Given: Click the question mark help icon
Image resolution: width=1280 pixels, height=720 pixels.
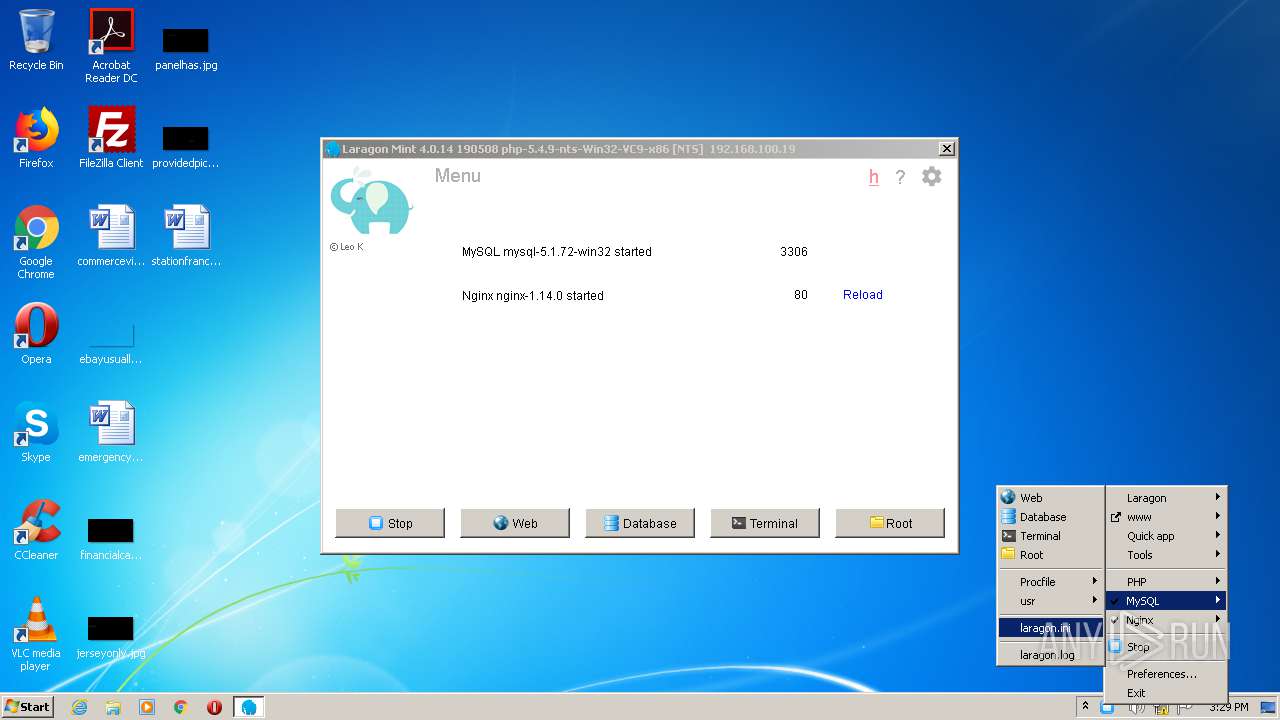Looking at the screenshot, I should (900, 177).
